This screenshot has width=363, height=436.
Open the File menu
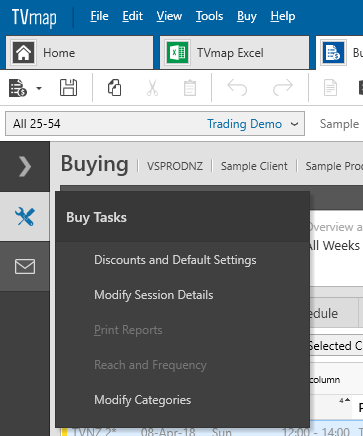click(99, 16)
